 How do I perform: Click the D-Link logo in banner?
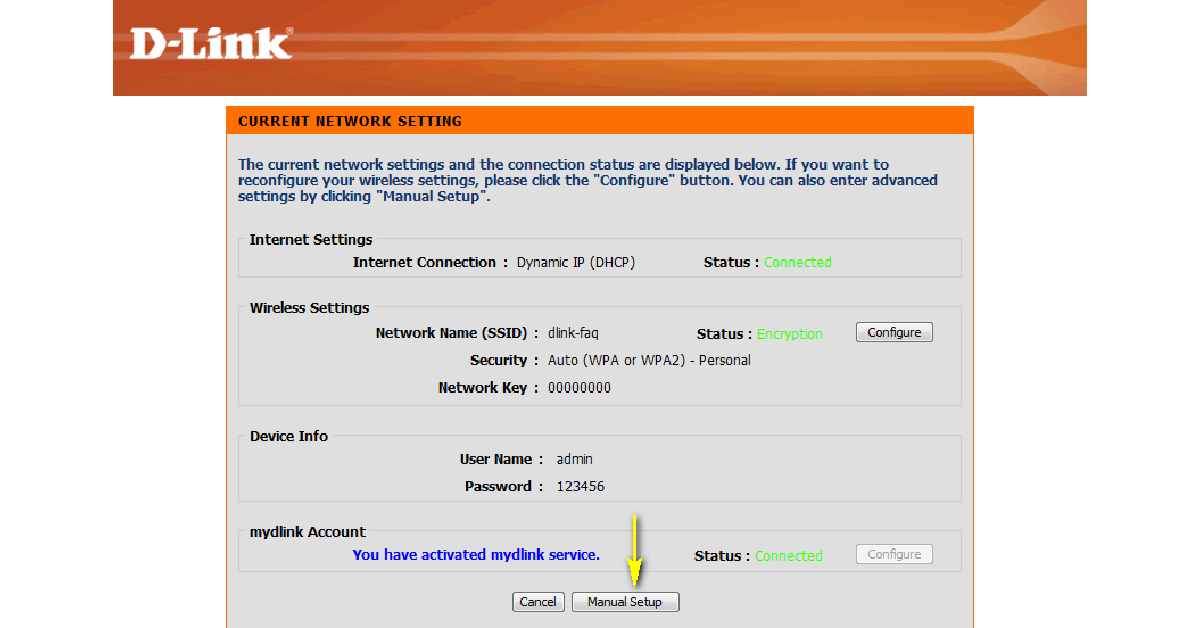click(211, 45)
